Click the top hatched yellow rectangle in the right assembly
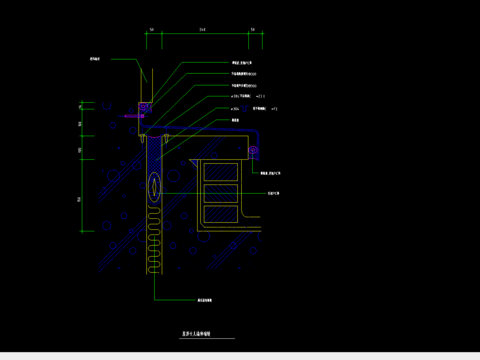Viewport: 480px width, 360px height. (x=221, y=172)
